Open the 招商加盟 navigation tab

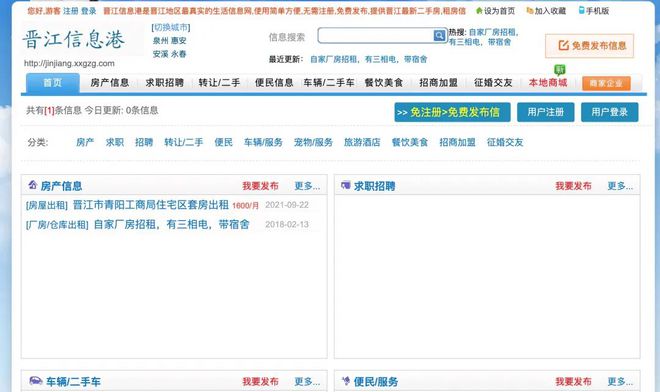[438, 83]
